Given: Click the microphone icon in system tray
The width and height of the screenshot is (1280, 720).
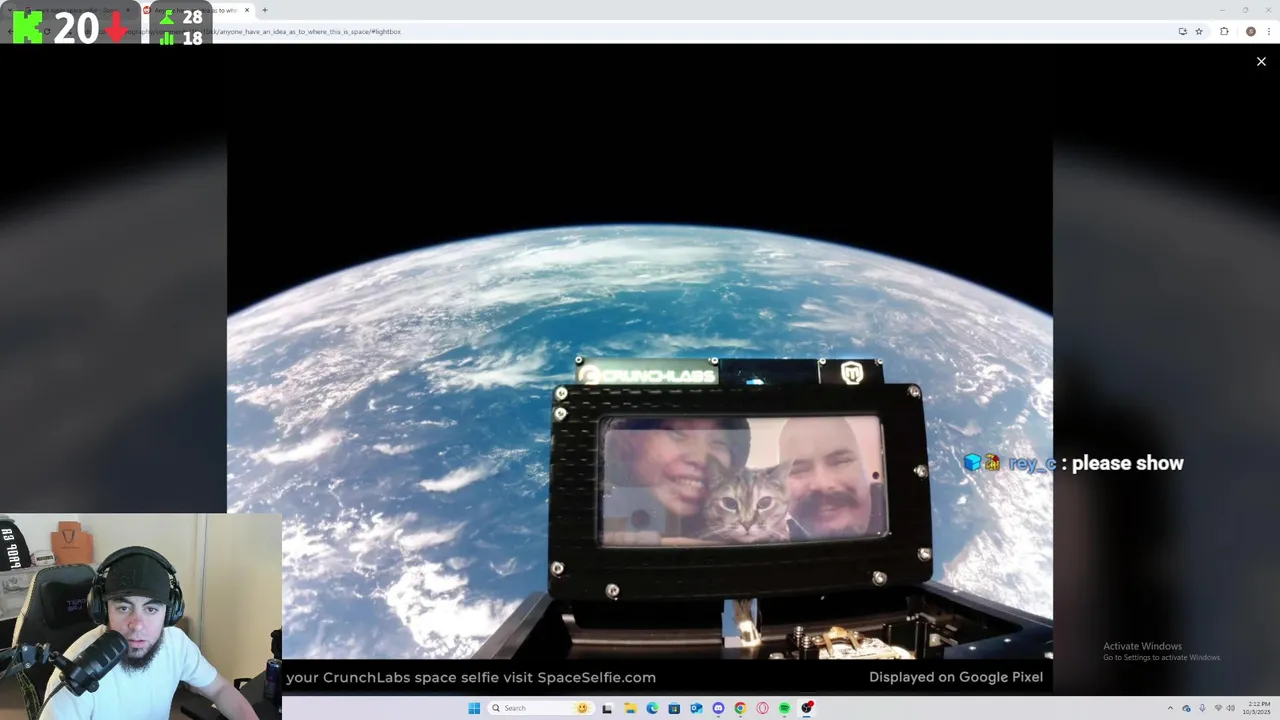Looking at the screenshot, I should [1202, 708].
